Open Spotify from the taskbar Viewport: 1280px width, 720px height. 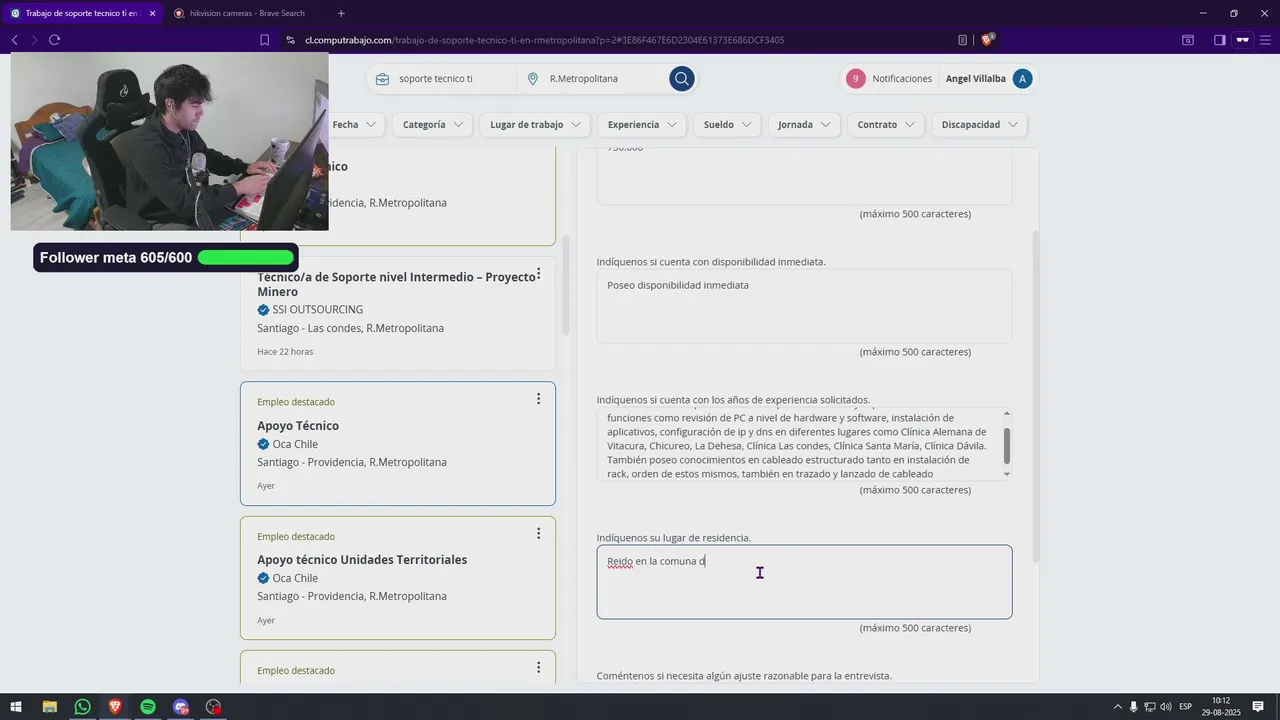pos(148,707)
